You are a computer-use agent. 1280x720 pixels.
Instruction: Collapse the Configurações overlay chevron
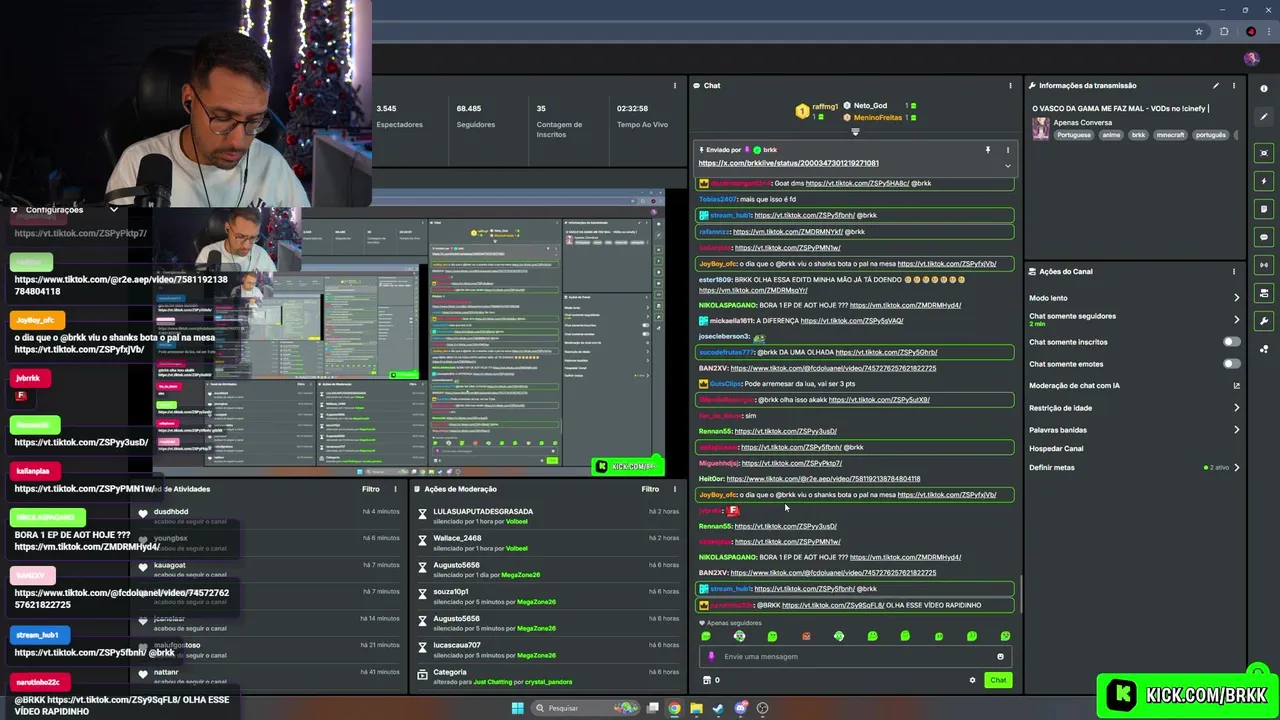(x=113, y=210)
